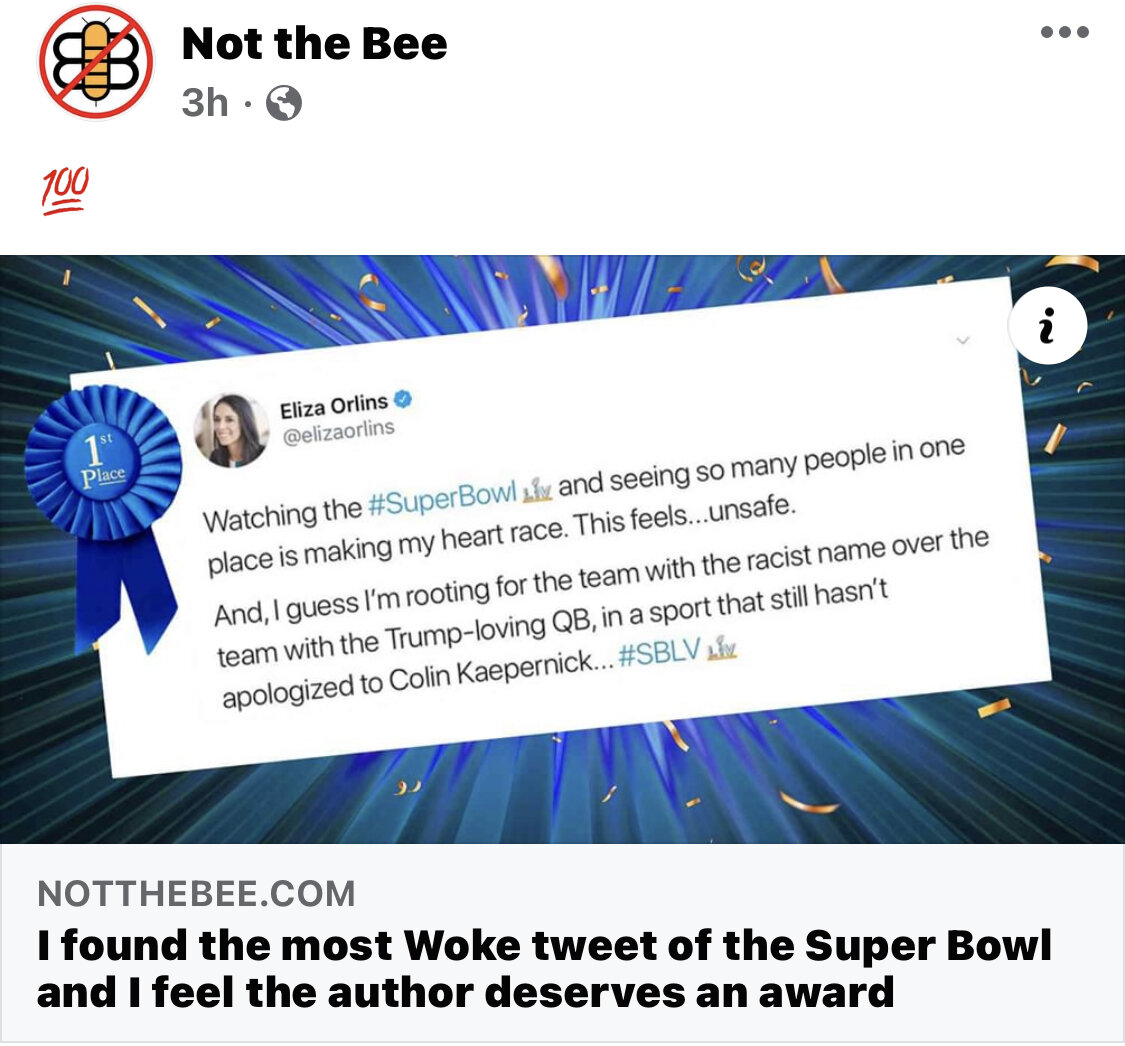1125x1046 pixels.
Task: Select the Eliza Orlins name in the tweet
Action: [334, 406]
